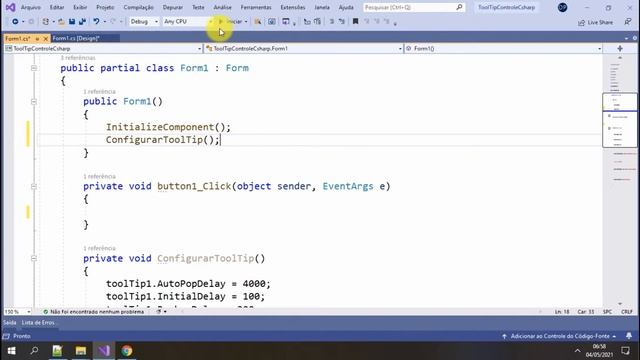Click the toolTip1.InitialDelay = 100; line
The height and width of the screenshot is (360, 640).
pyautogui.click(x=185, y=297)
